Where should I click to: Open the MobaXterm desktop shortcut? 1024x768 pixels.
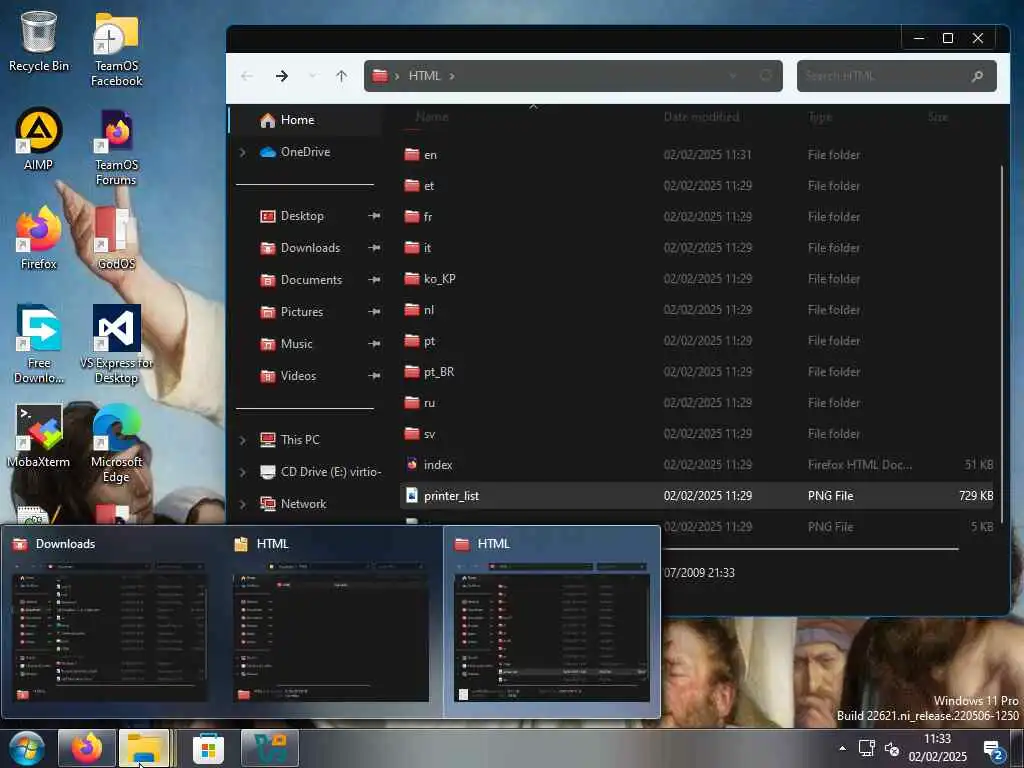[x=39, y=436]
